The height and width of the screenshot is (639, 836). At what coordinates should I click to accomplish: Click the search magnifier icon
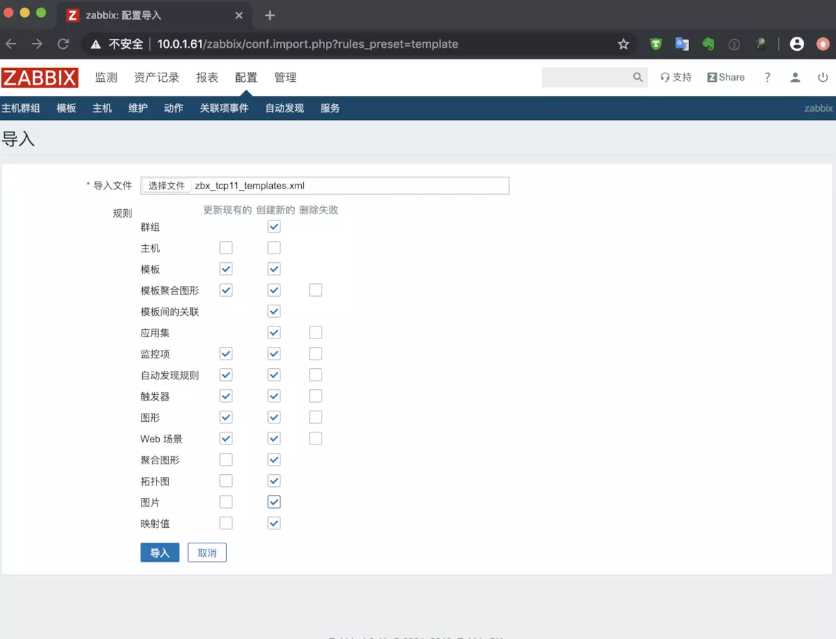point(638,77)
